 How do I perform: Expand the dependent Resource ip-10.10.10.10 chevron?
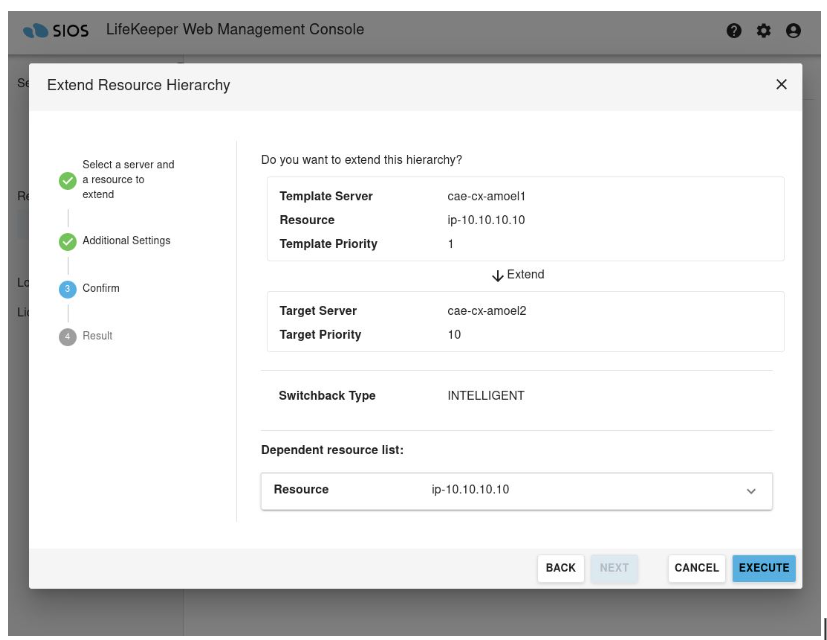tap(751, 491)
